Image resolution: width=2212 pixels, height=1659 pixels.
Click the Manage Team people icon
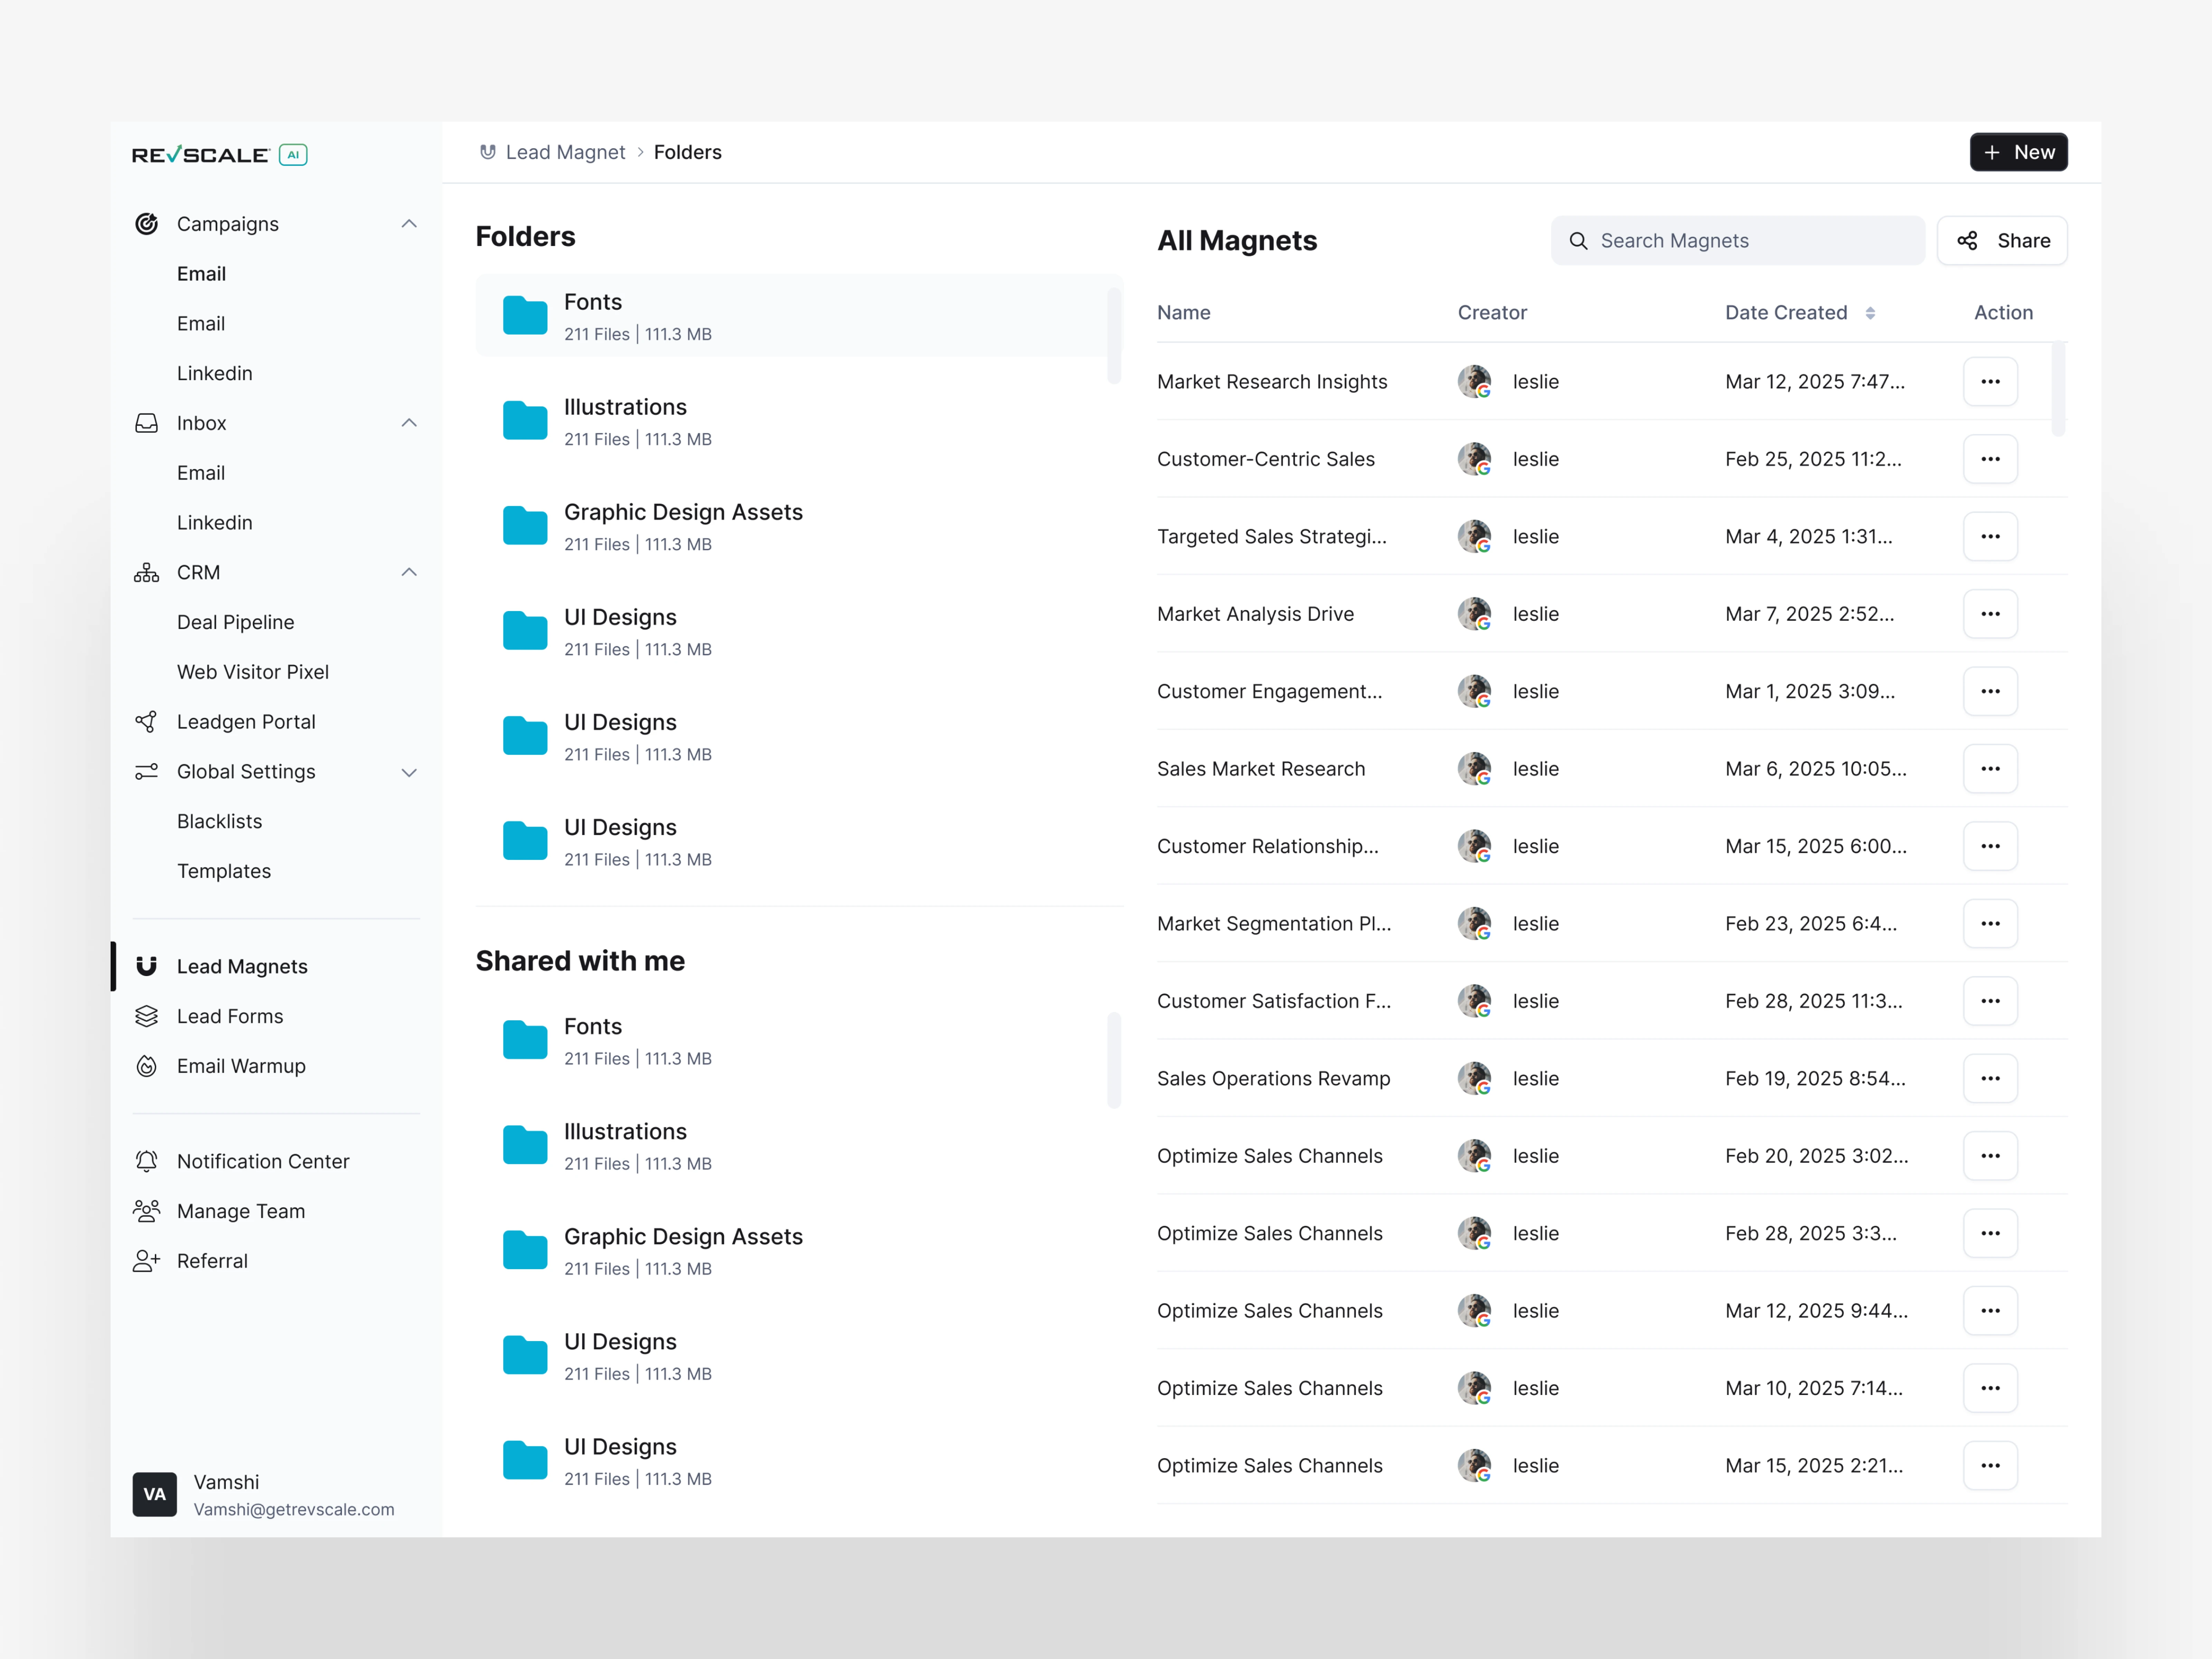[x=147, y=1211]
